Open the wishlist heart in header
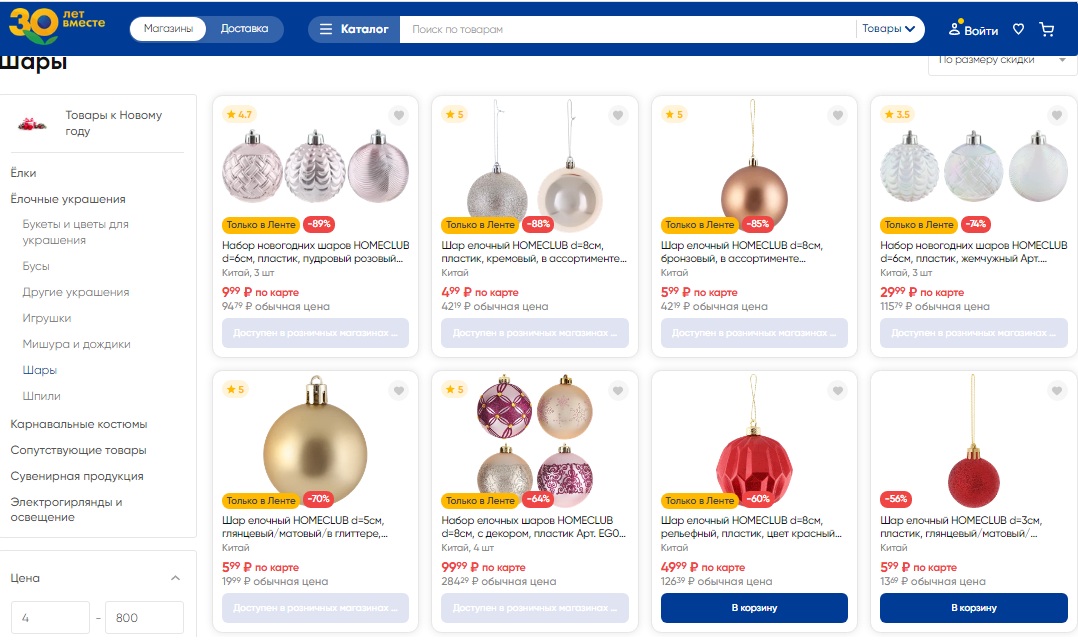The image size is (1078, 644). pyautogui.click(x=1018, y=30)
